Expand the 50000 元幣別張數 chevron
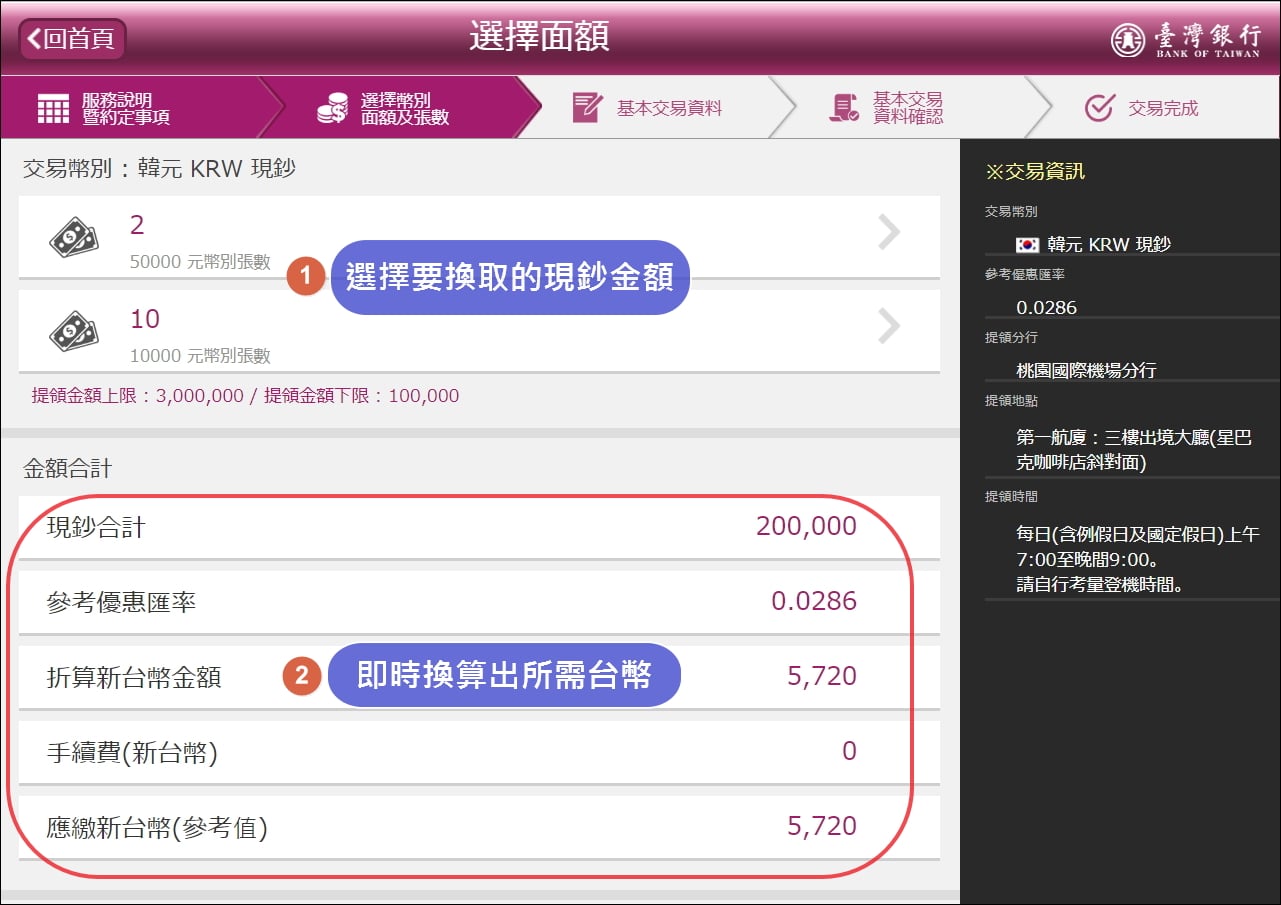Screen dimensions: 1281x905 point(889,232)
